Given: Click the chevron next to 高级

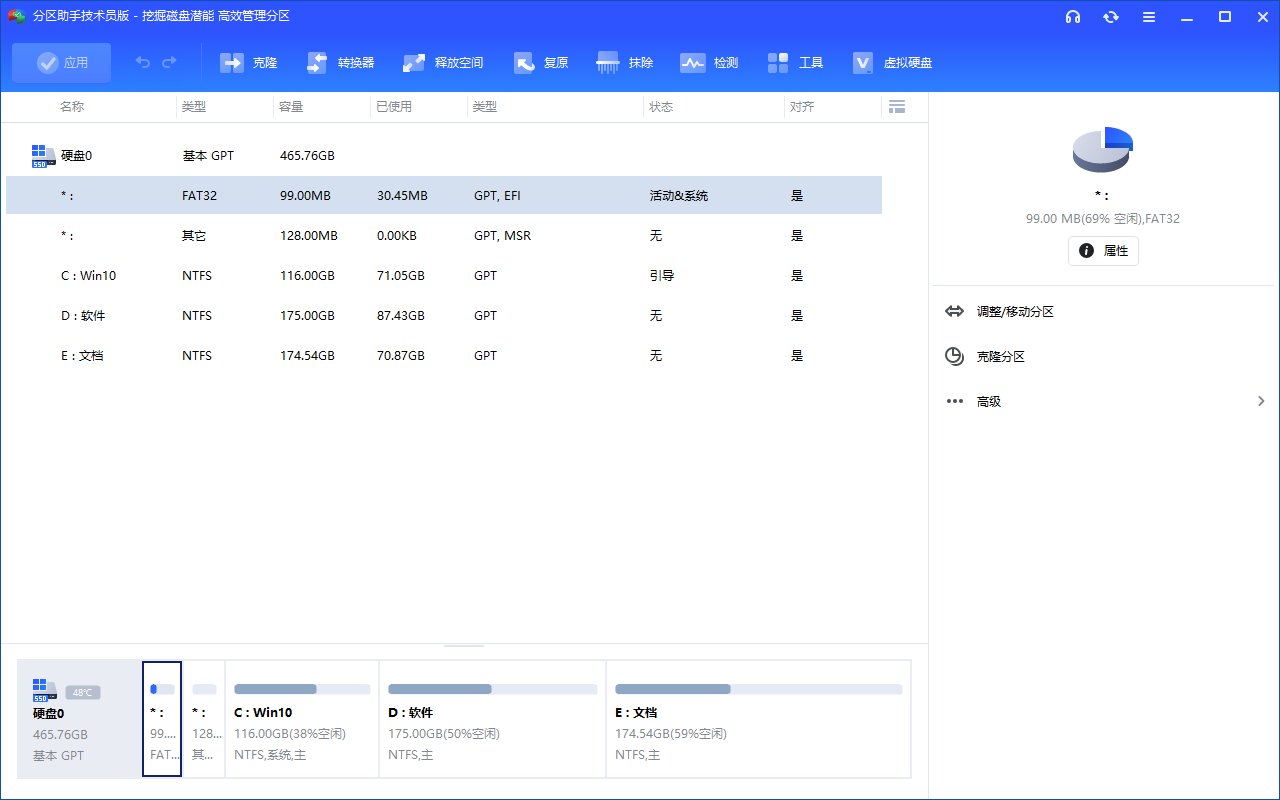Looking at the screenshot, I should coord(1261,402).
